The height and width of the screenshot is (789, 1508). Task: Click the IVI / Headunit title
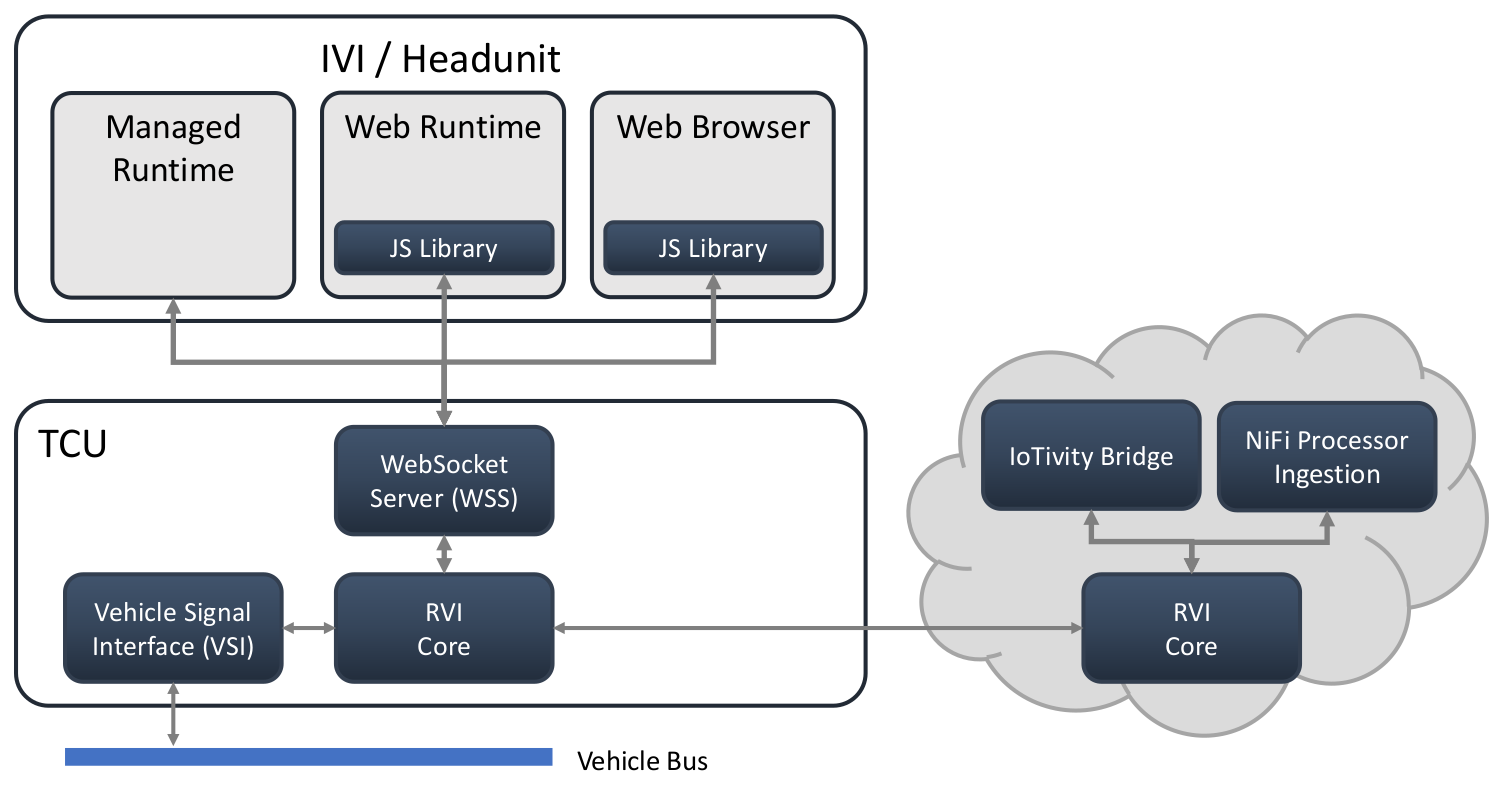click(x=440, y=59)
